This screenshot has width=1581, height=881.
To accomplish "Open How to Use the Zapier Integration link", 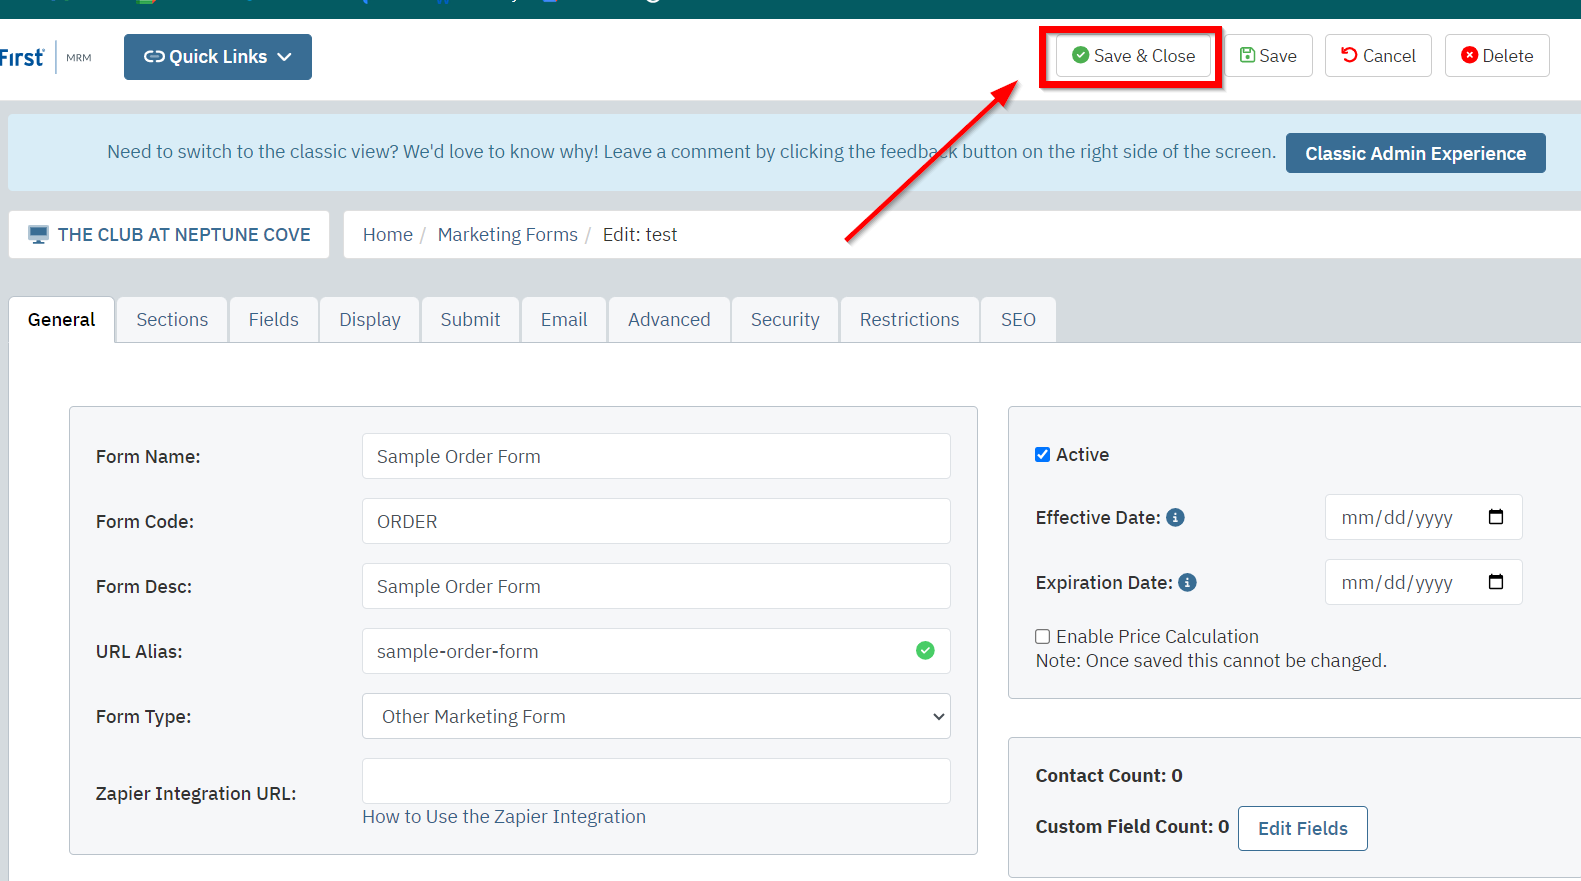I will tap(504, 817).
